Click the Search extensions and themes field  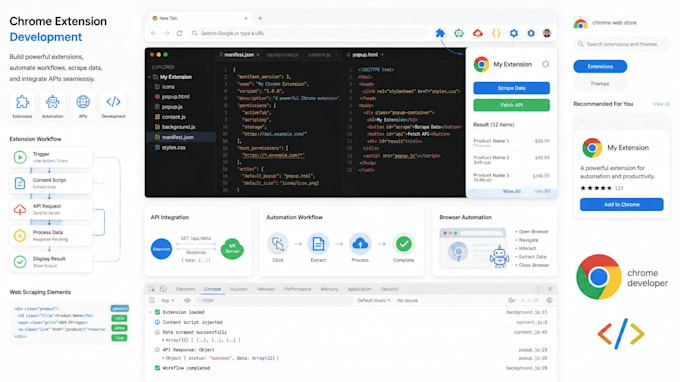point(621,44)
